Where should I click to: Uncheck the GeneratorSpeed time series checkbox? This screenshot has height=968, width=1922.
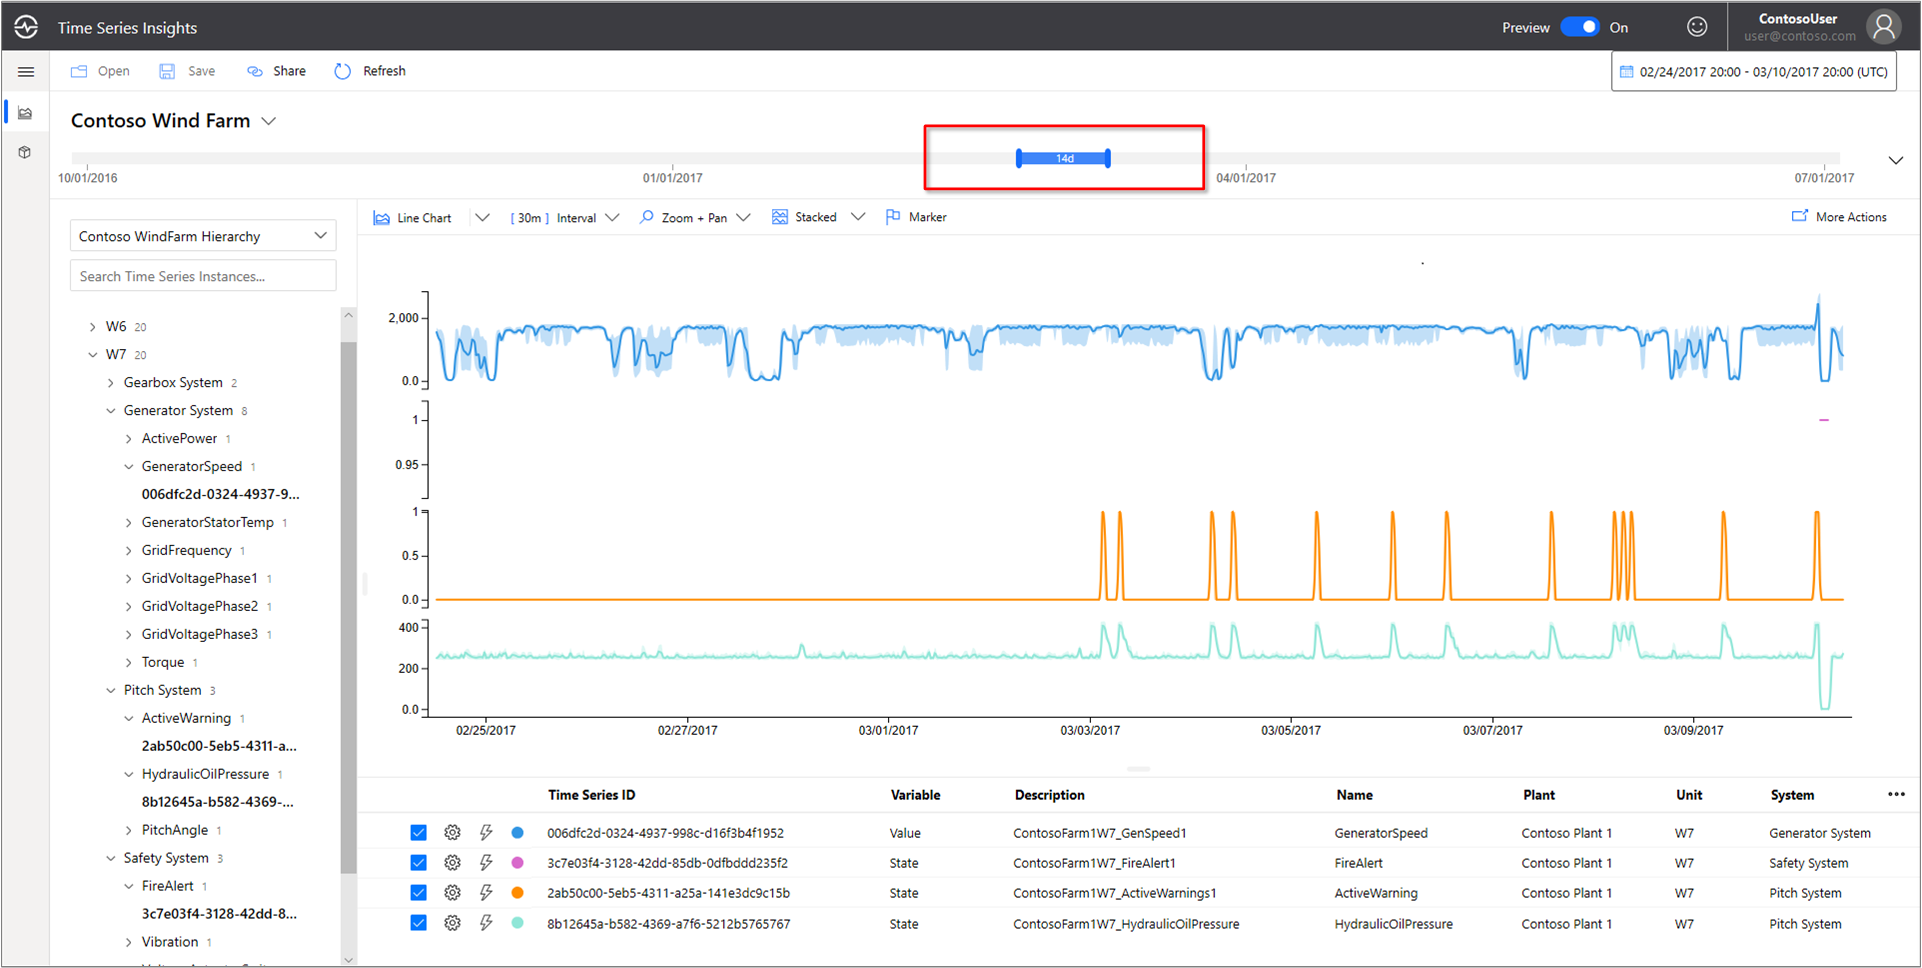(418, 833)
